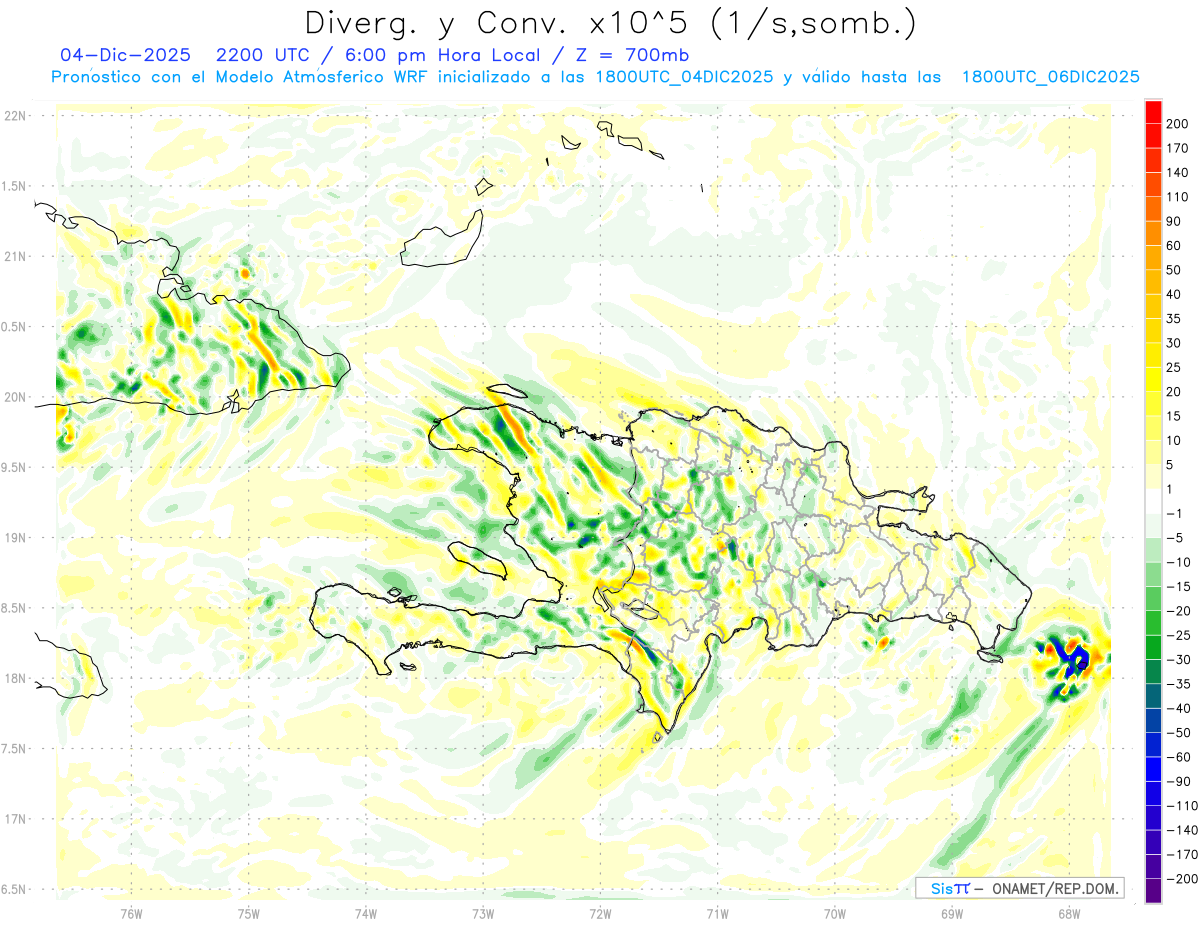
Task: Click the legend value '-60'
Action: click(1181, 757)
